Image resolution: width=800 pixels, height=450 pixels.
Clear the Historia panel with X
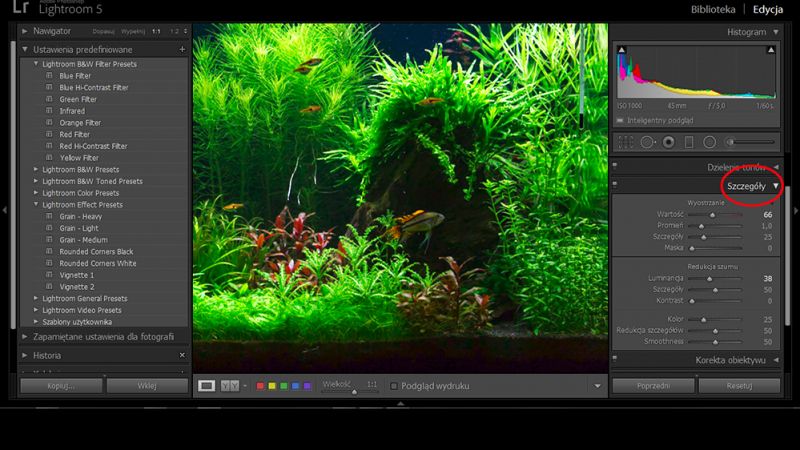[182, 355]
